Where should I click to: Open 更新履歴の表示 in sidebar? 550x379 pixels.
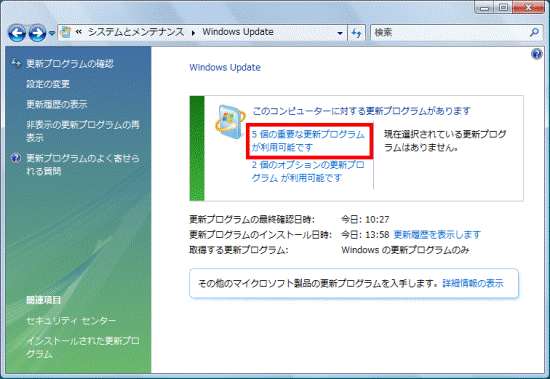[x=57, y=104]
